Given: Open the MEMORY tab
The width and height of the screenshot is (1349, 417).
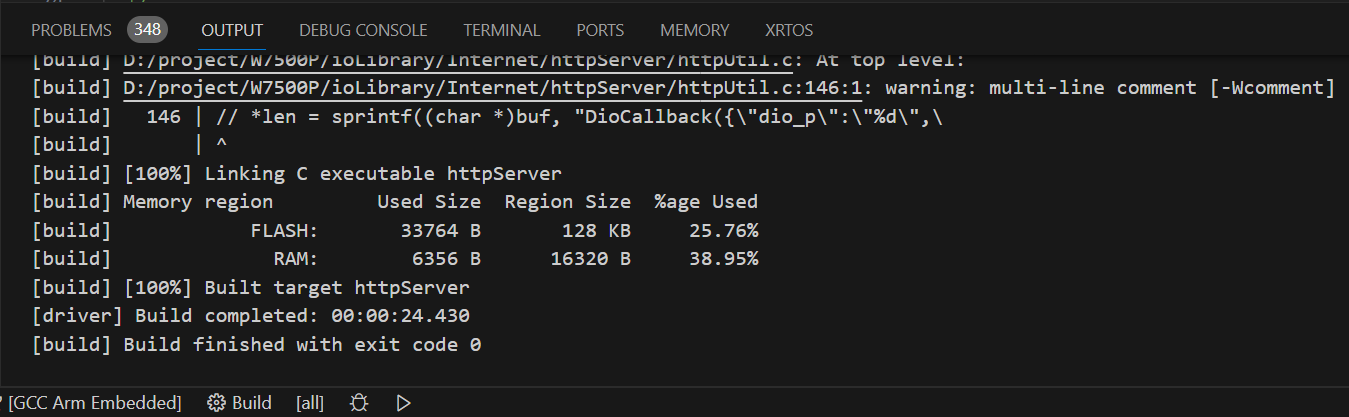Looking at the screenshot, I should 694,30.
